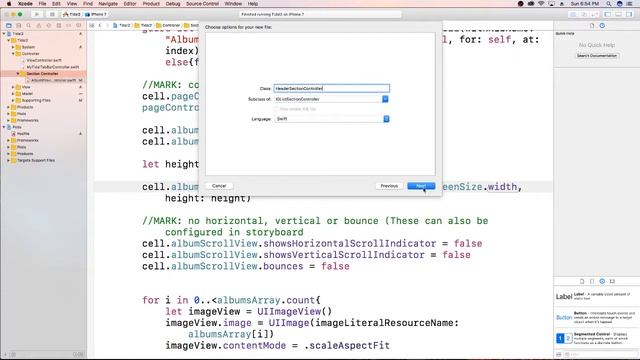640x360 pixels.
Task: Open the Breakpoint navigator icon
Action: [69, 25]
